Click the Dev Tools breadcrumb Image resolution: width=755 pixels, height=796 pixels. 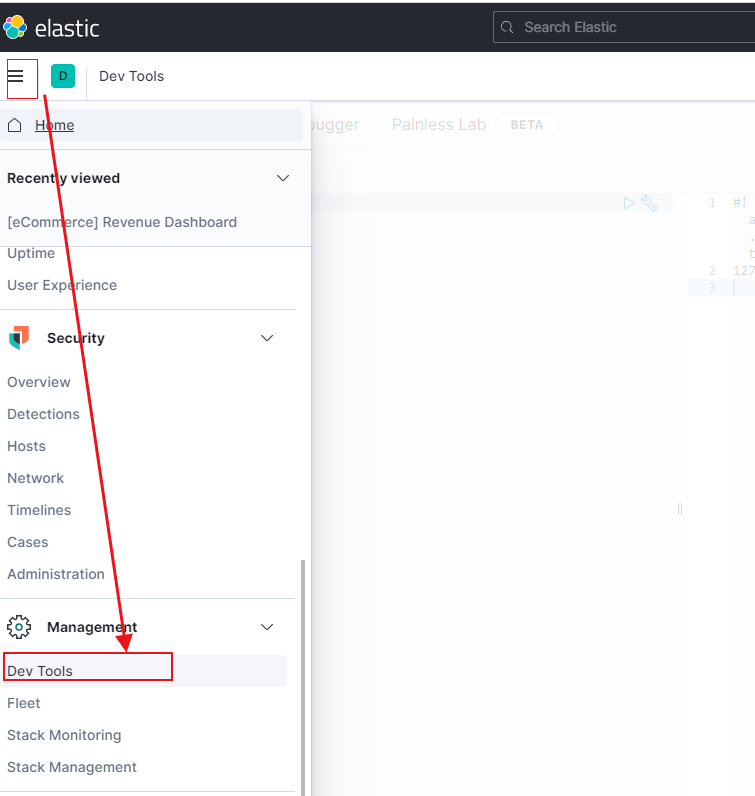pos(132,76)
